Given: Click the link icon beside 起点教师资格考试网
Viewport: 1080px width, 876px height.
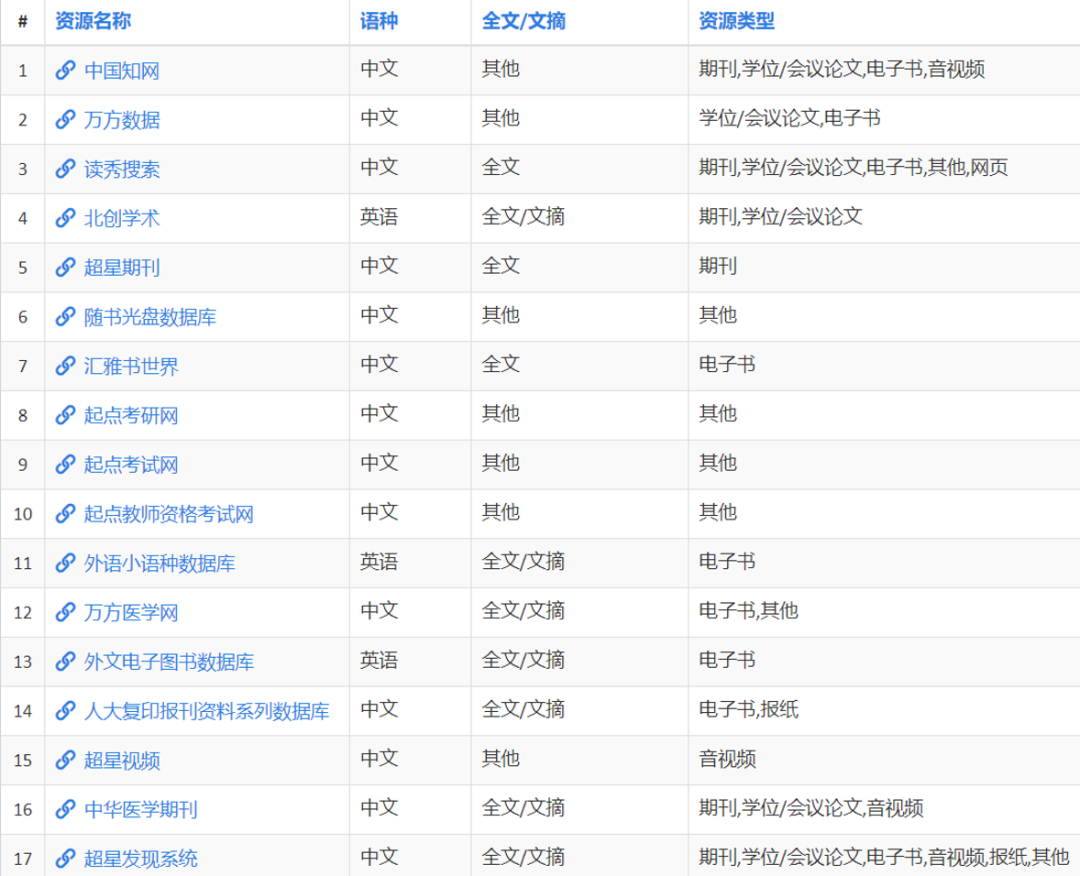Looking at the screenshot, I should pyautogui.click(x=65, y=514).
